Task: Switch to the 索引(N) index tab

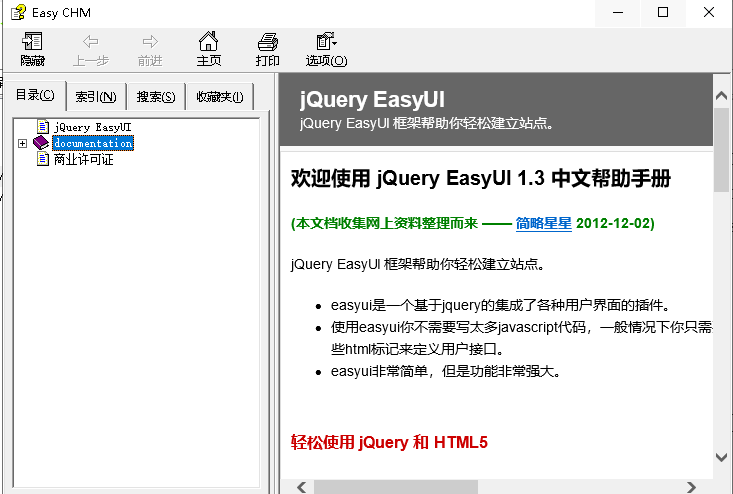Action: tap(96, 97)
